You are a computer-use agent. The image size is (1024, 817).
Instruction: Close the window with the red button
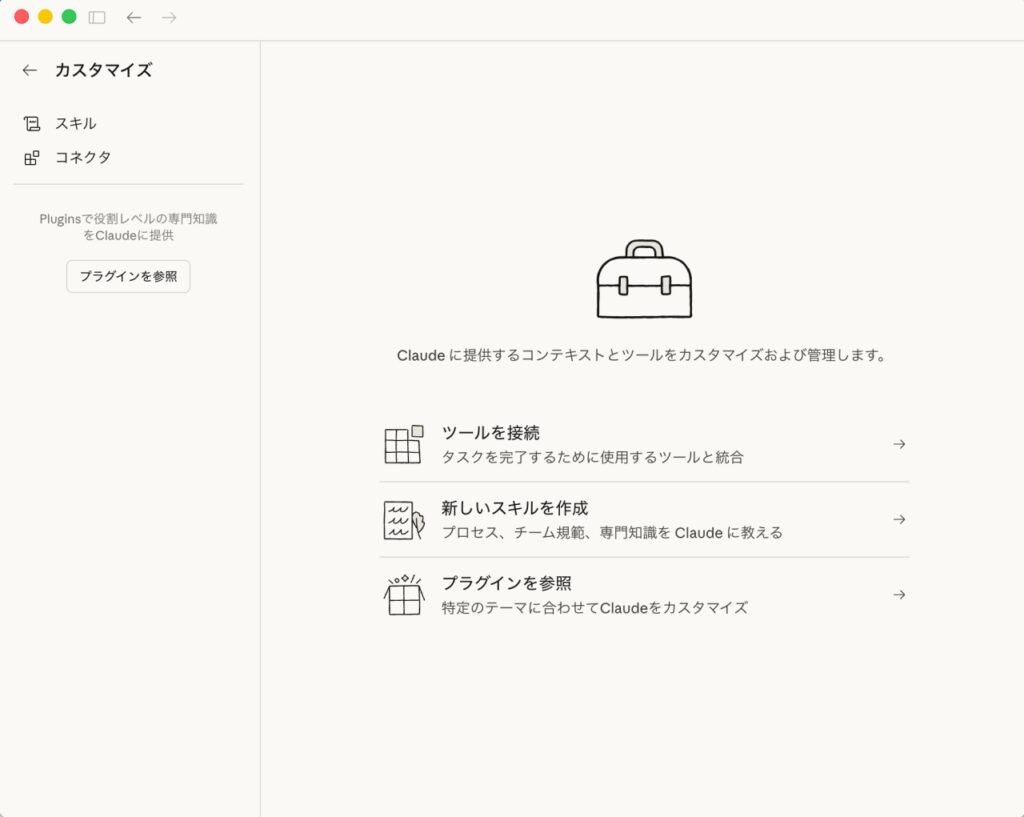click(21, 17)
